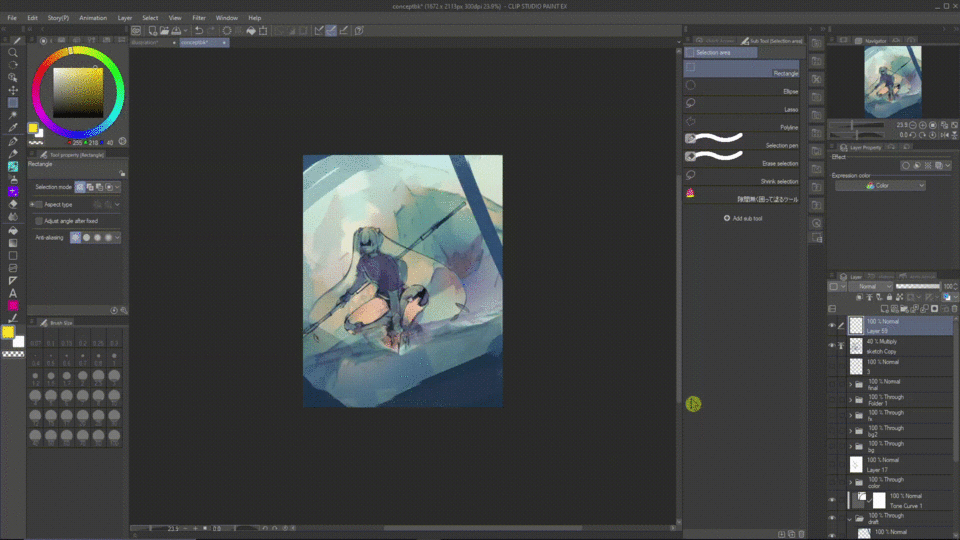Select the Text tool letter A

(x=12, y=293)
